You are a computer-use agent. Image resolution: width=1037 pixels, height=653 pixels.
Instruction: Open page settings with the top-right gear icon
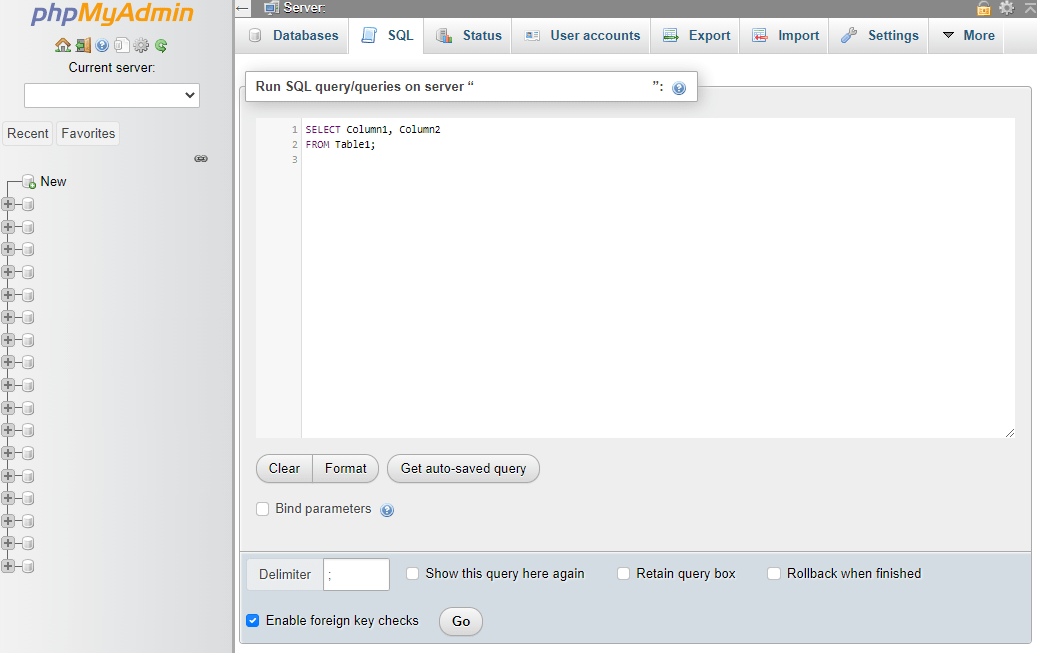(1006, 7)
